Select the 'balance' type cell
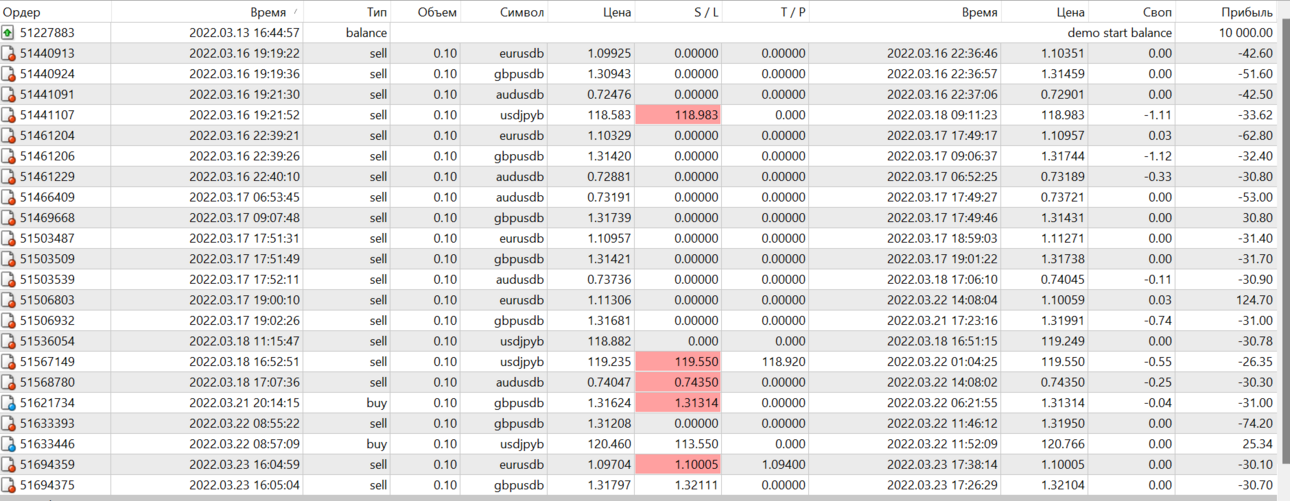The image size is (1290, 501). point(366,33)
